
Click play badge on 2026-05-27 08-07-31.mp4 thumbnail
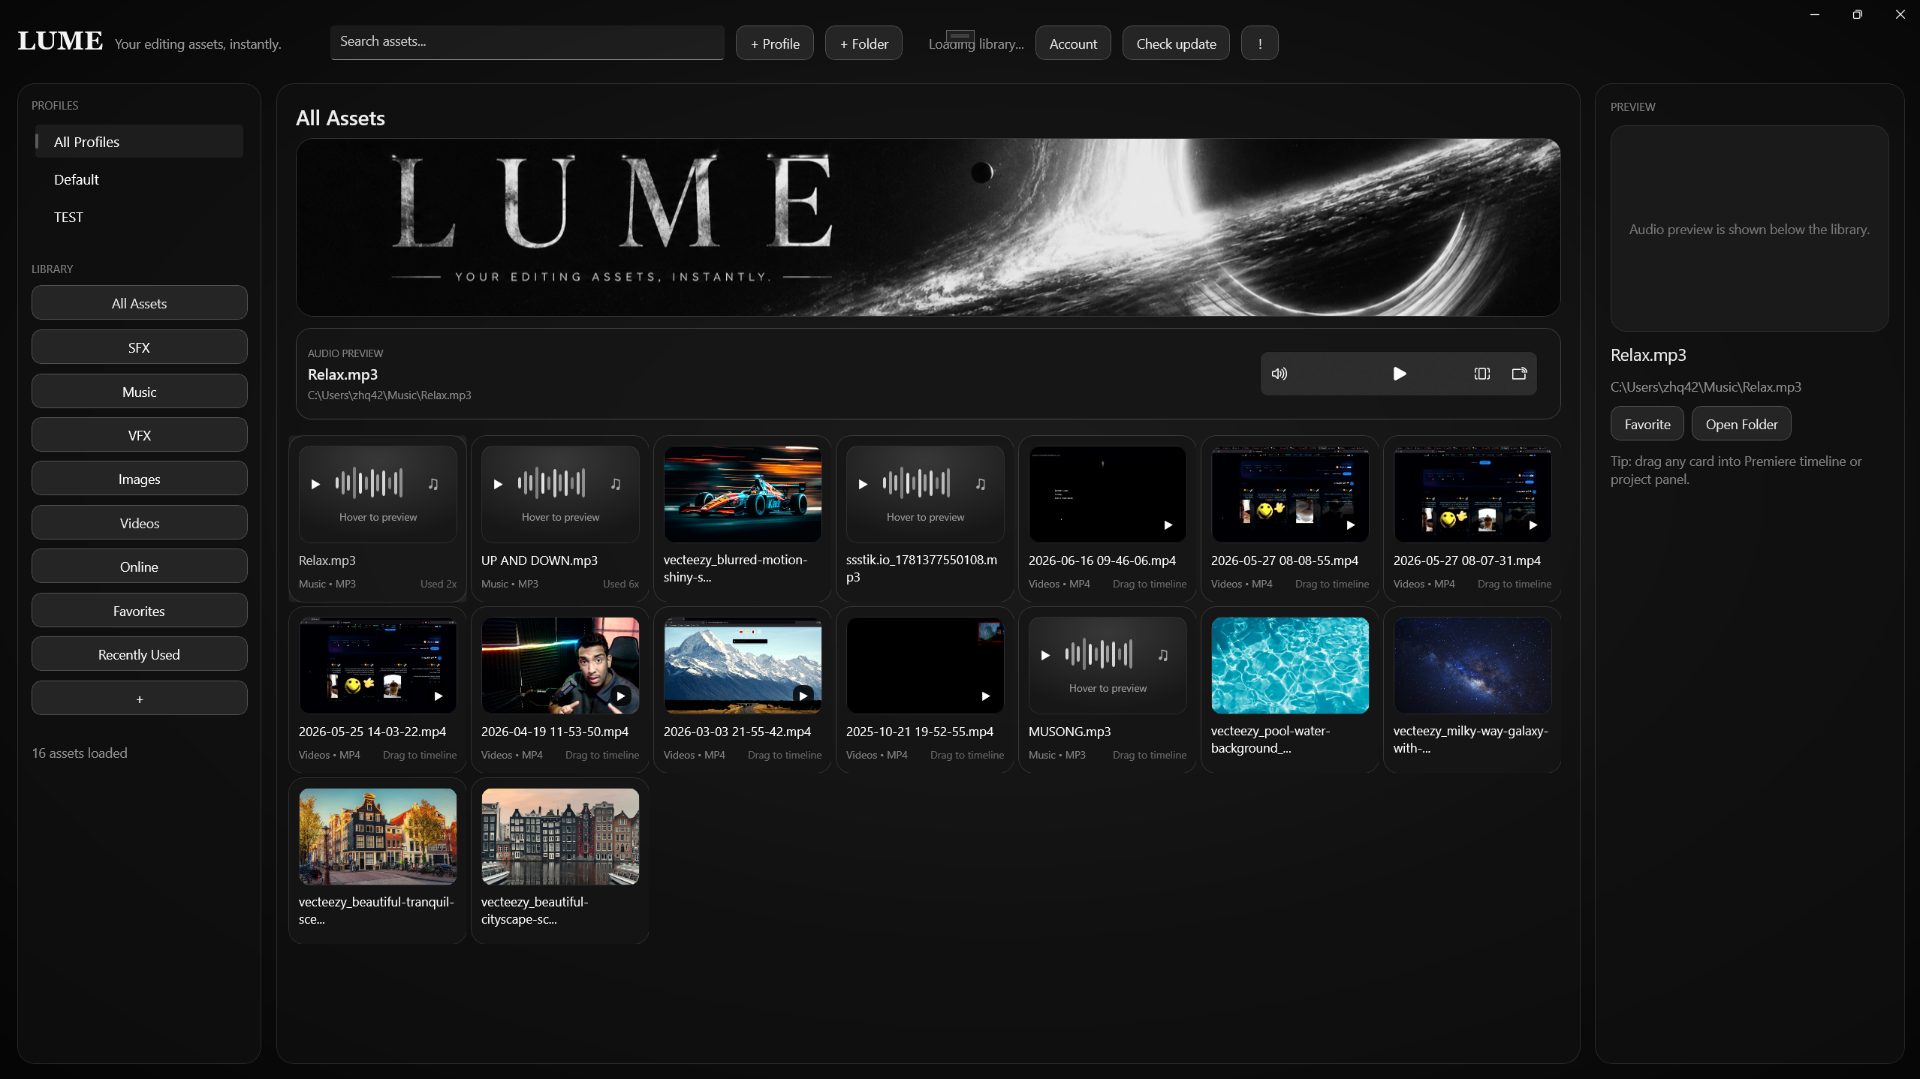pos(1533,525)
